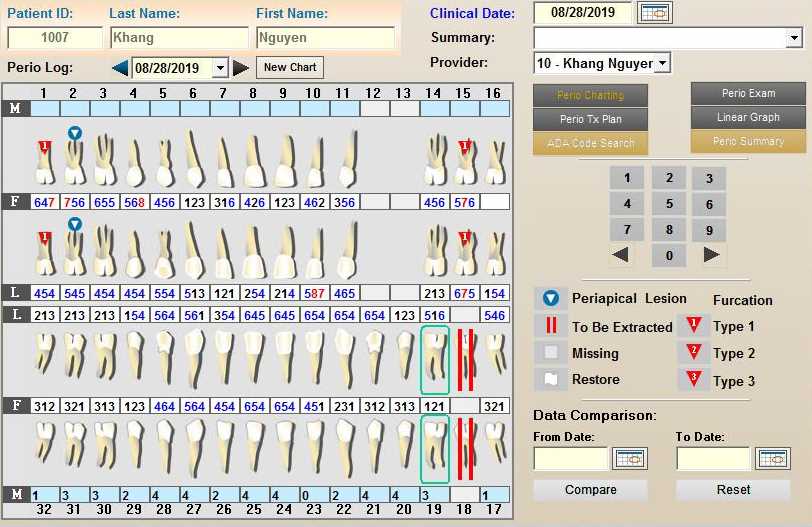Select upper lingual probing cell 587
This screenshot has height=527, width=812.
[314, 294]
